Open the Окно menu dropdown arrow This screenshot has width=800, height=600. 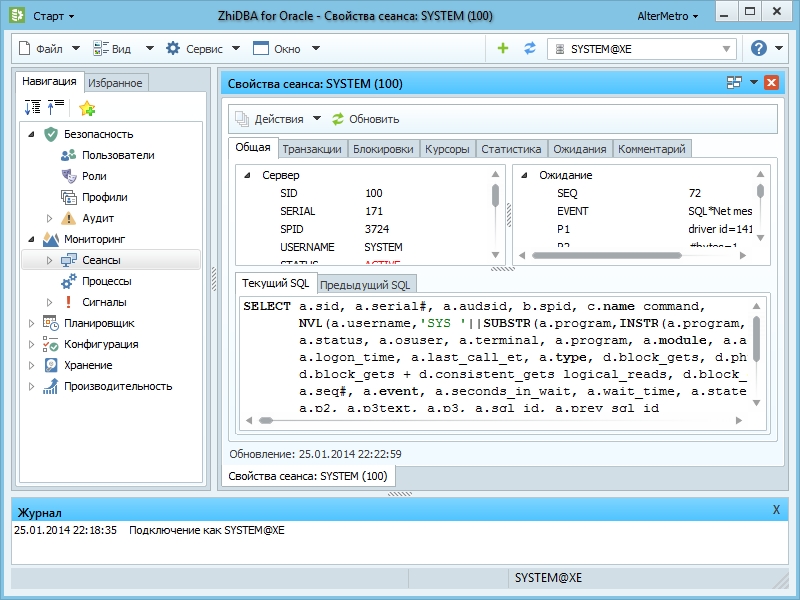point(316,48)
